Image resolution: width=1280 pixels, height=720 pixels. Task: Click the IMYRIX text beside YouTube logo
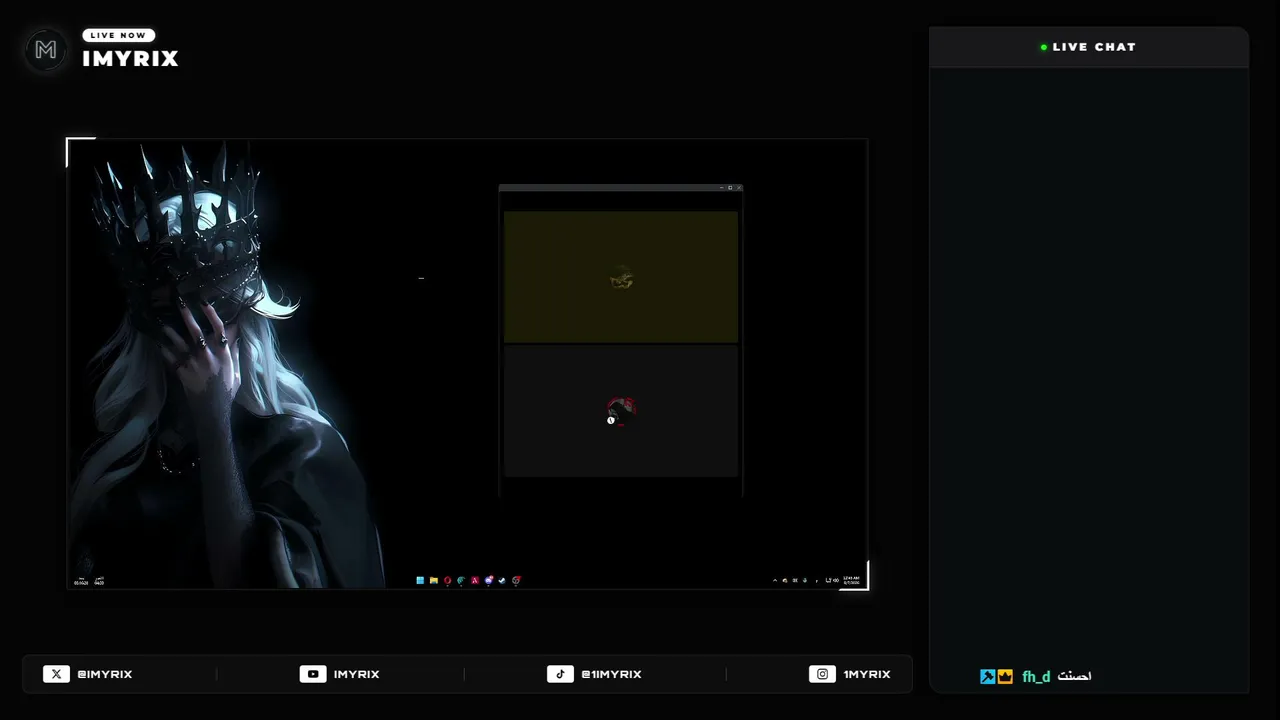point(356,674)
